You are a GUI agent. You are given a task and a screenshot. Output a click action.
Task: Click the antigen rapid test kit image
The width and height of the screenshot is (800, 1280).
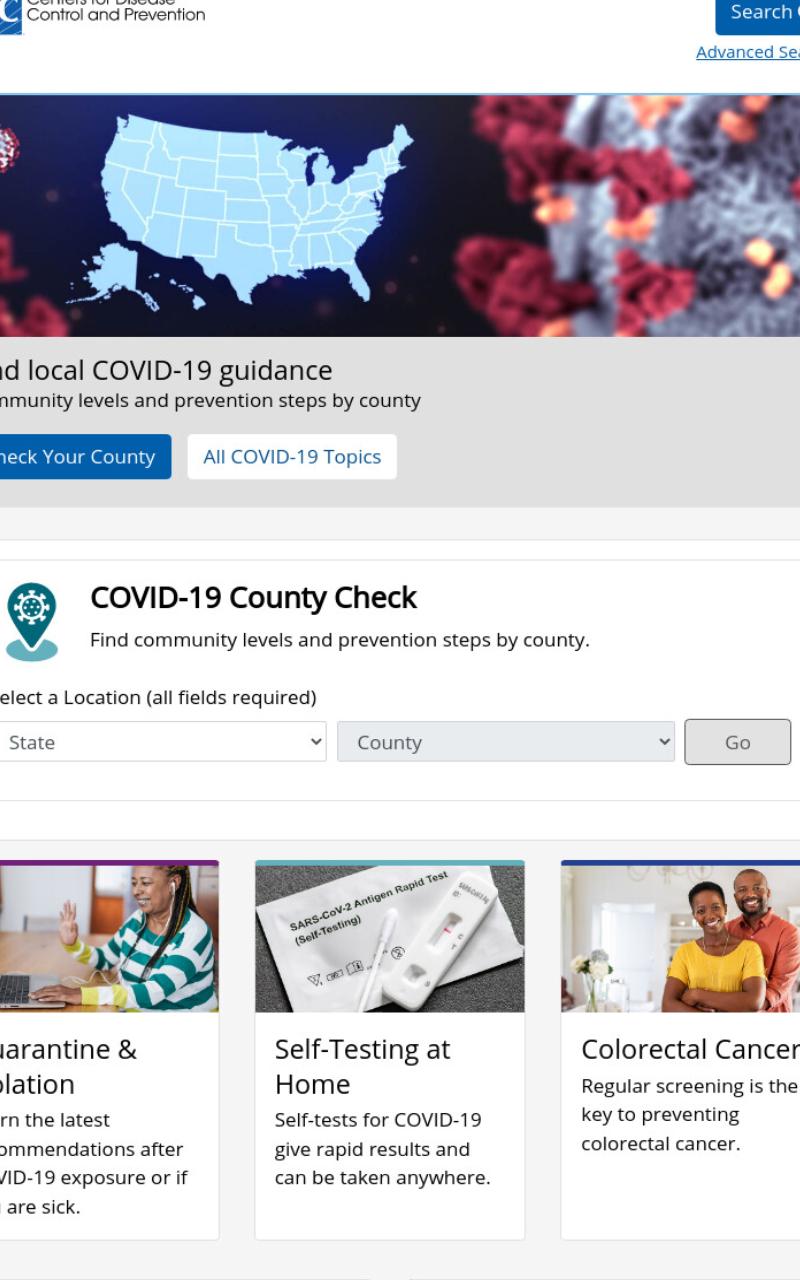390,938
